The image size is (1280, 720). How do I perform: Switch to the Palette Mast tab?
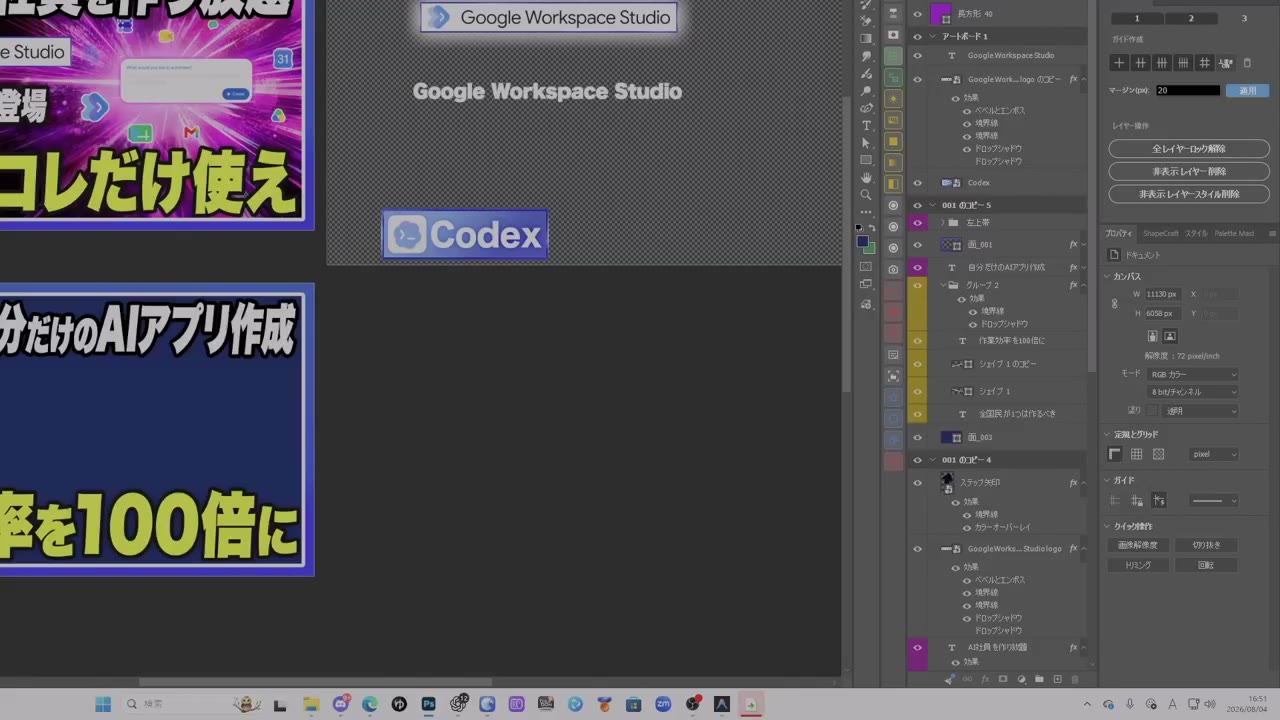[1234, 233]
